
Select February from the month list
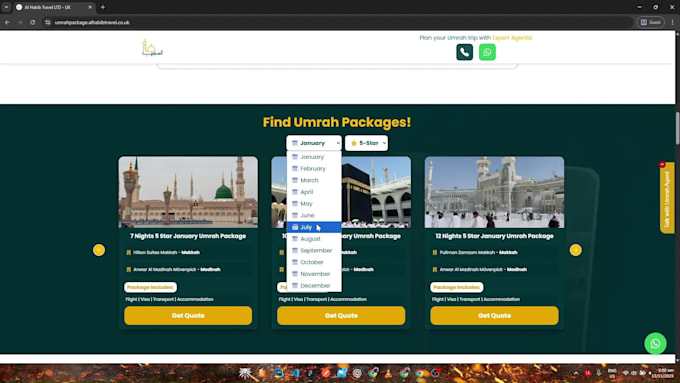point(314,169)
